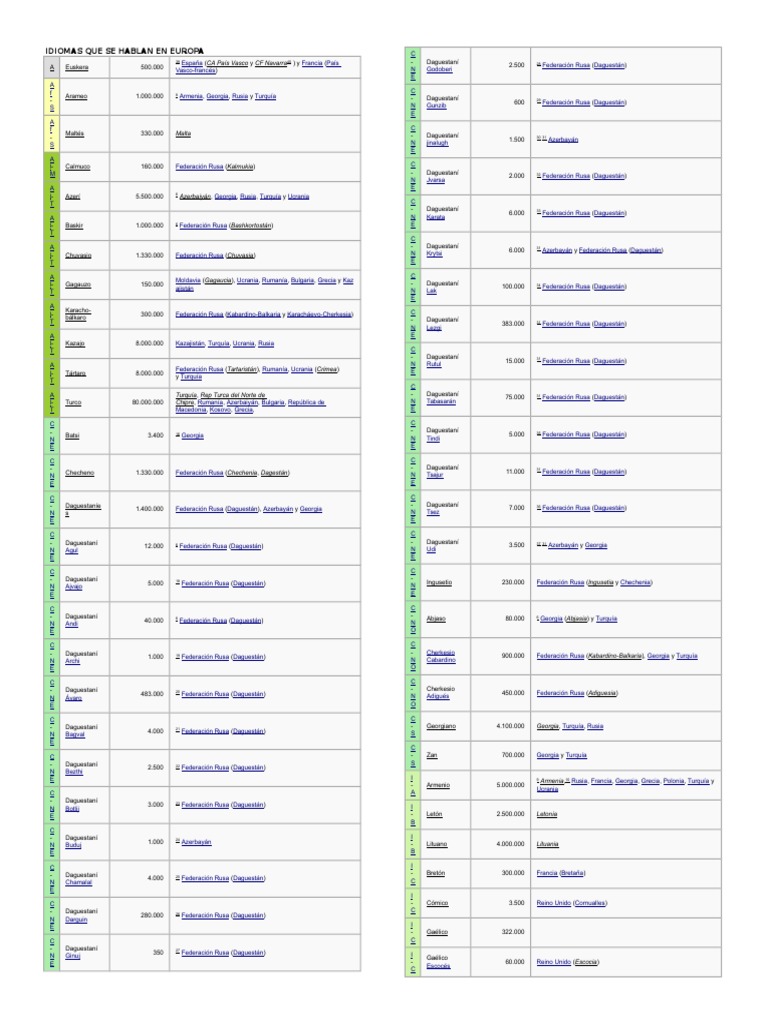Open the Calmuco language entry
The height and width of the screenshot is (1024, 768).
pyautogui.click(x=78, y=167)
